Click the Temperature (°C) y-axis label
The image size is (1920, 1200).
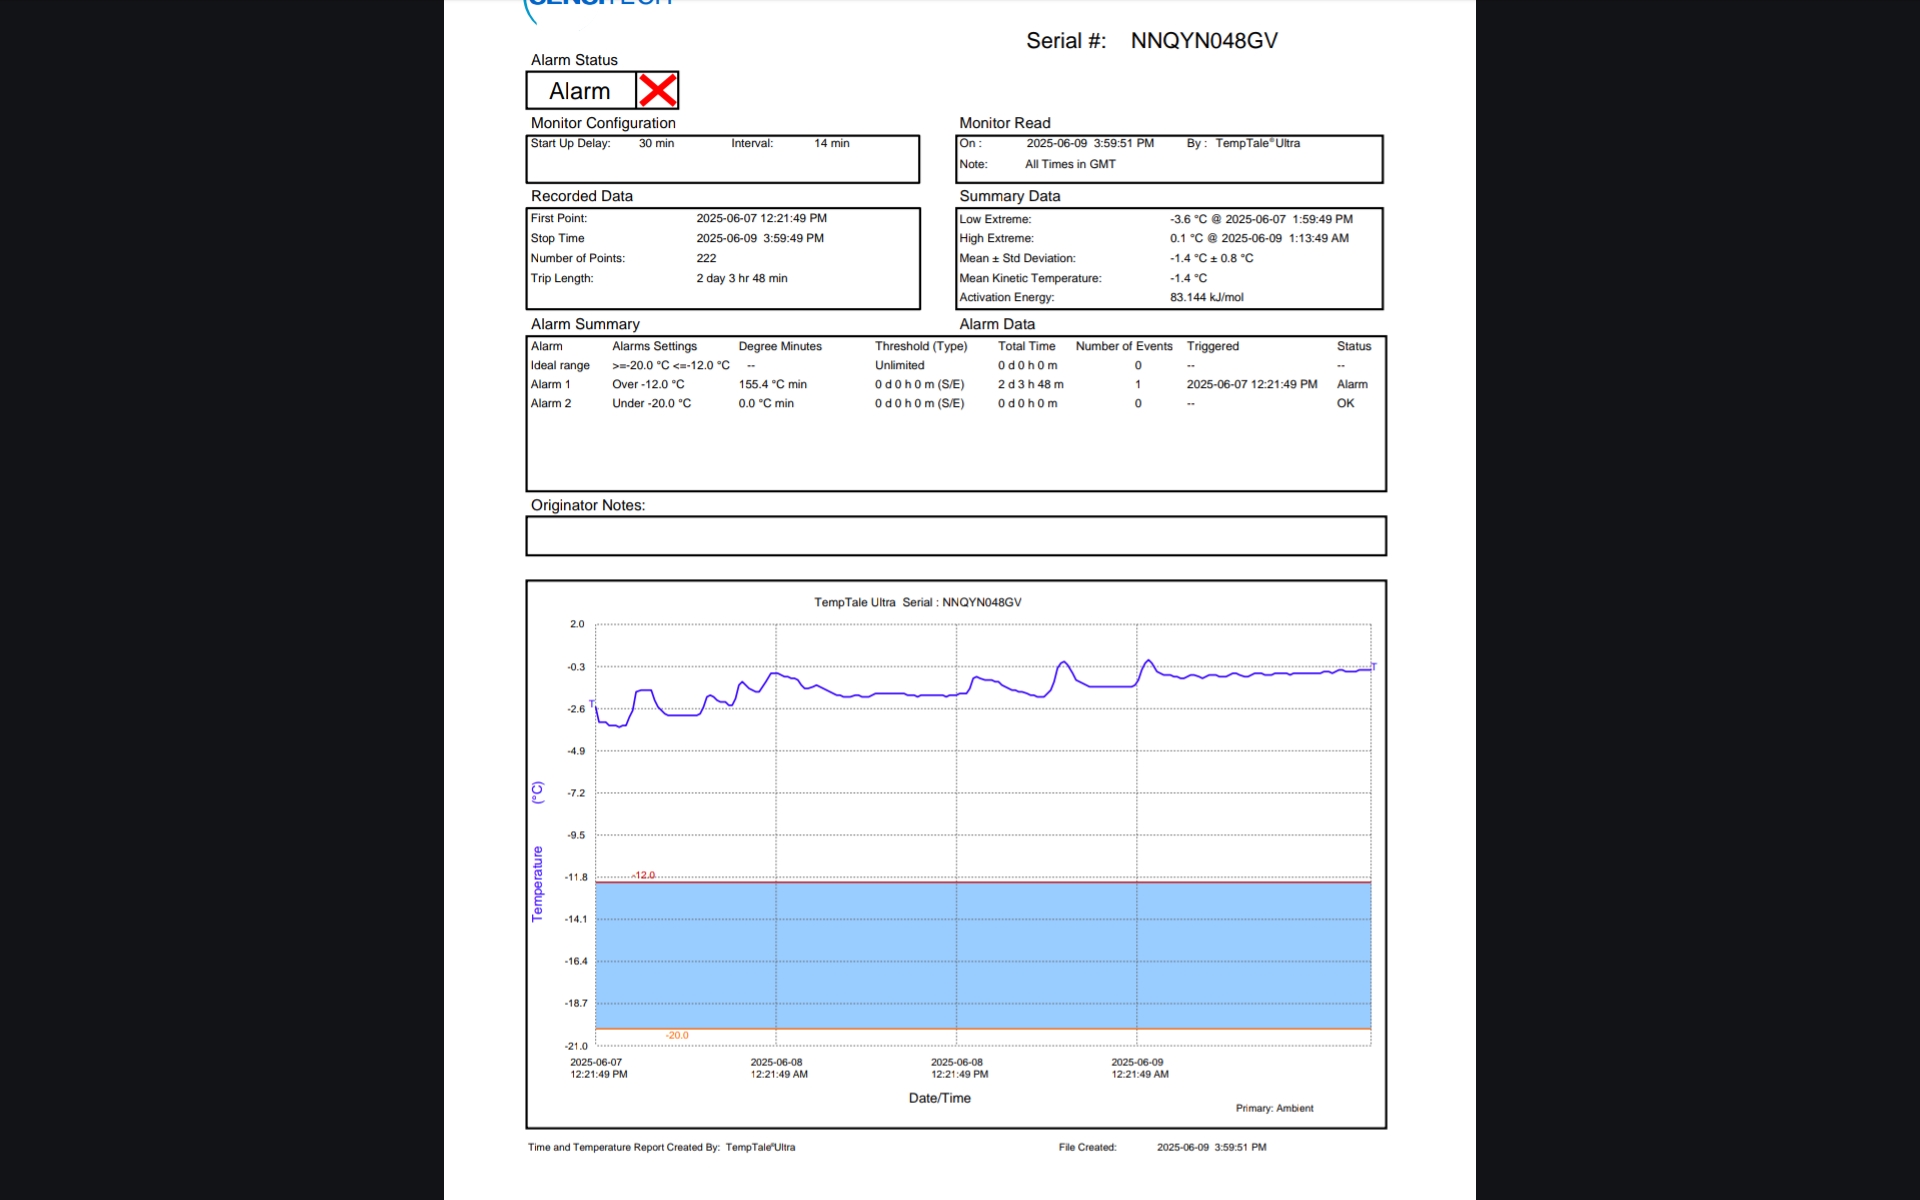[537, 850]
